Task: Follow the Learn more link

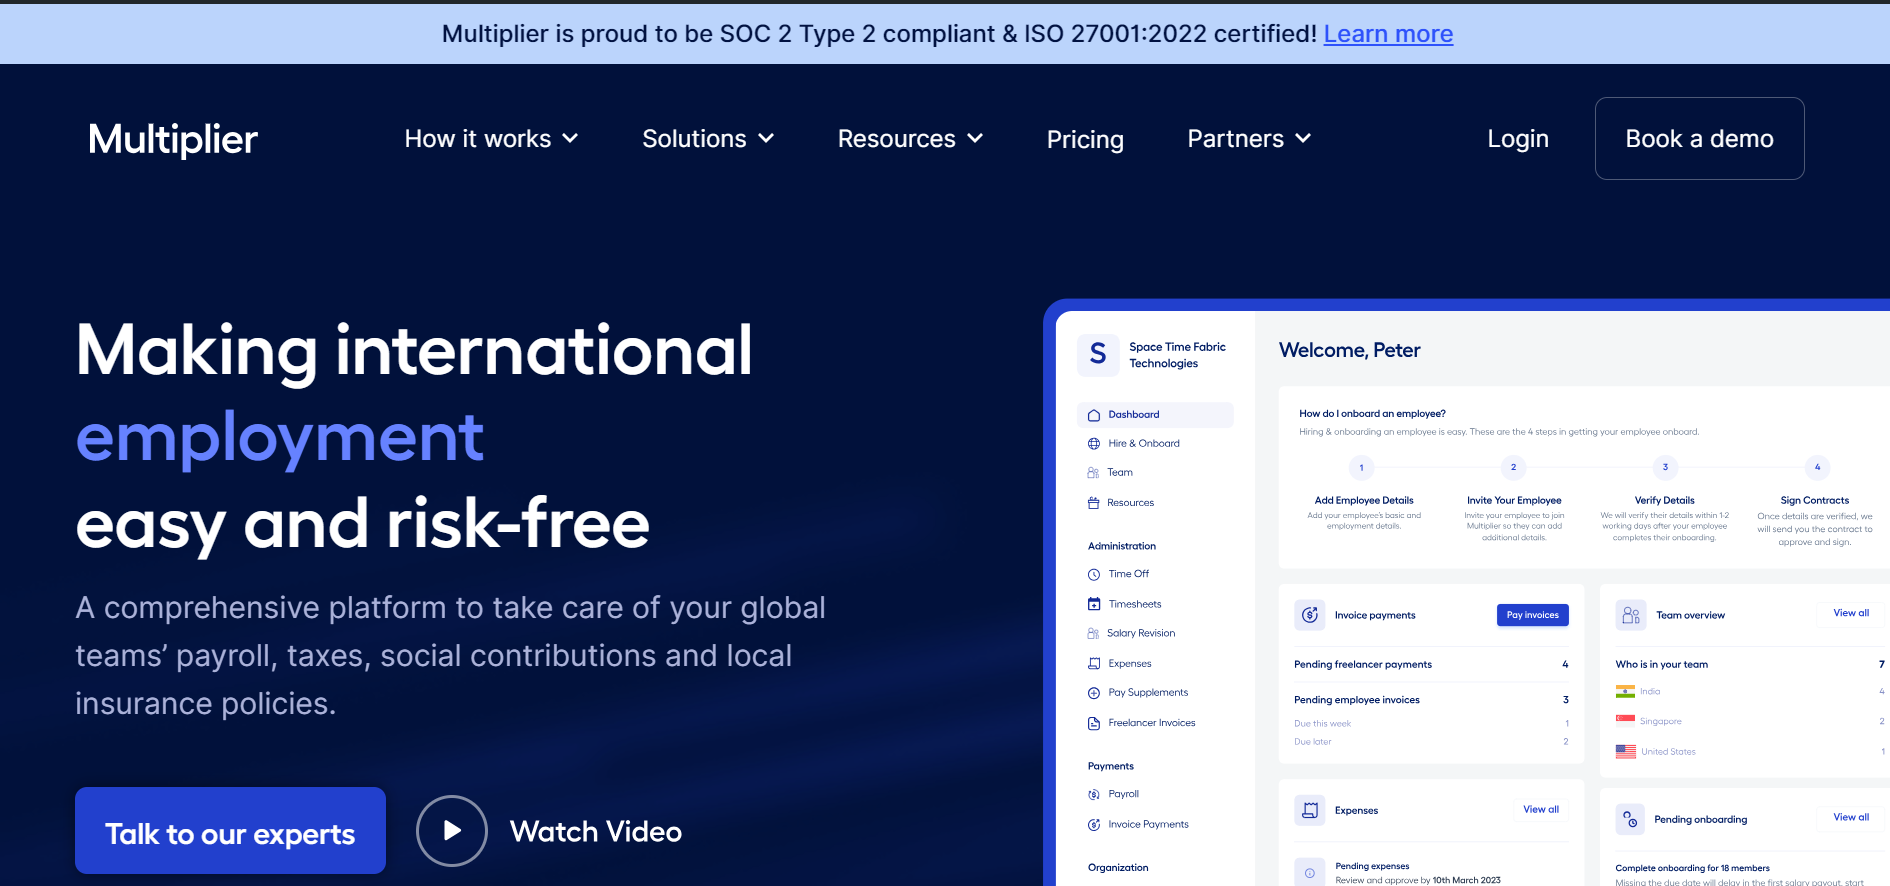Action: pos(1388,34)
